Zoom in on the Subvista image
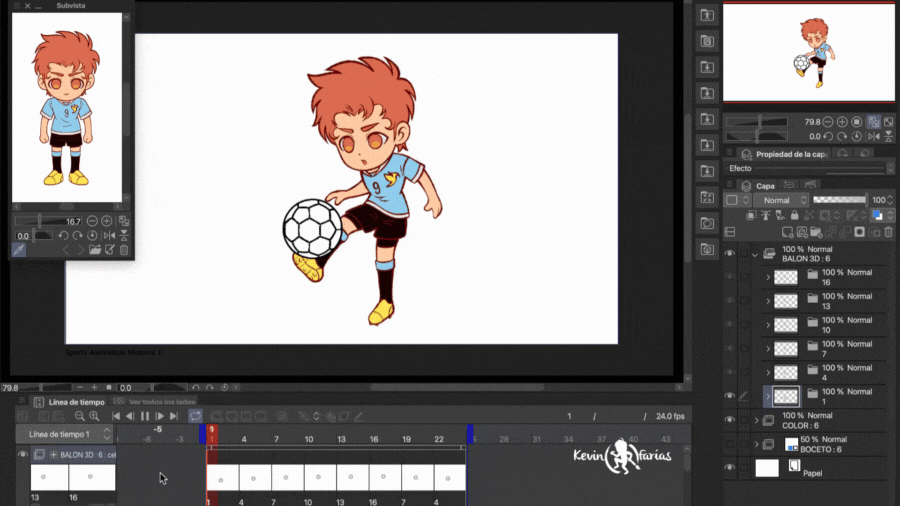Screen dimensions: 900x506 click(x=107, y=221)
